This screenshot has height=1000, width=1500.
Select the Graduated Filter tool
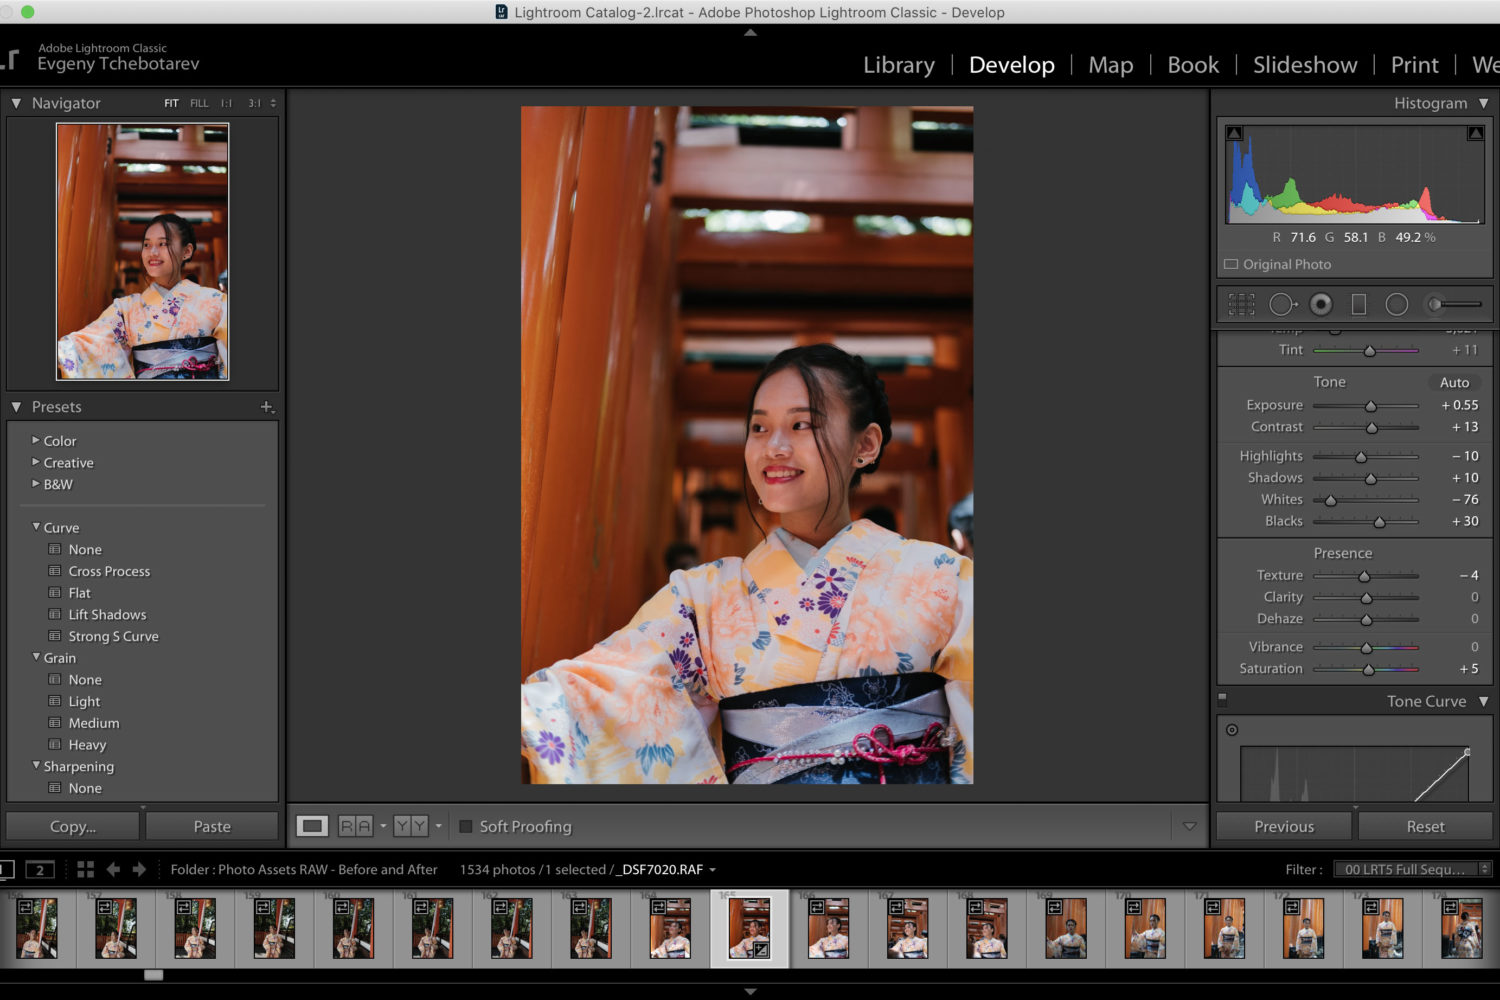(1359, 304)
